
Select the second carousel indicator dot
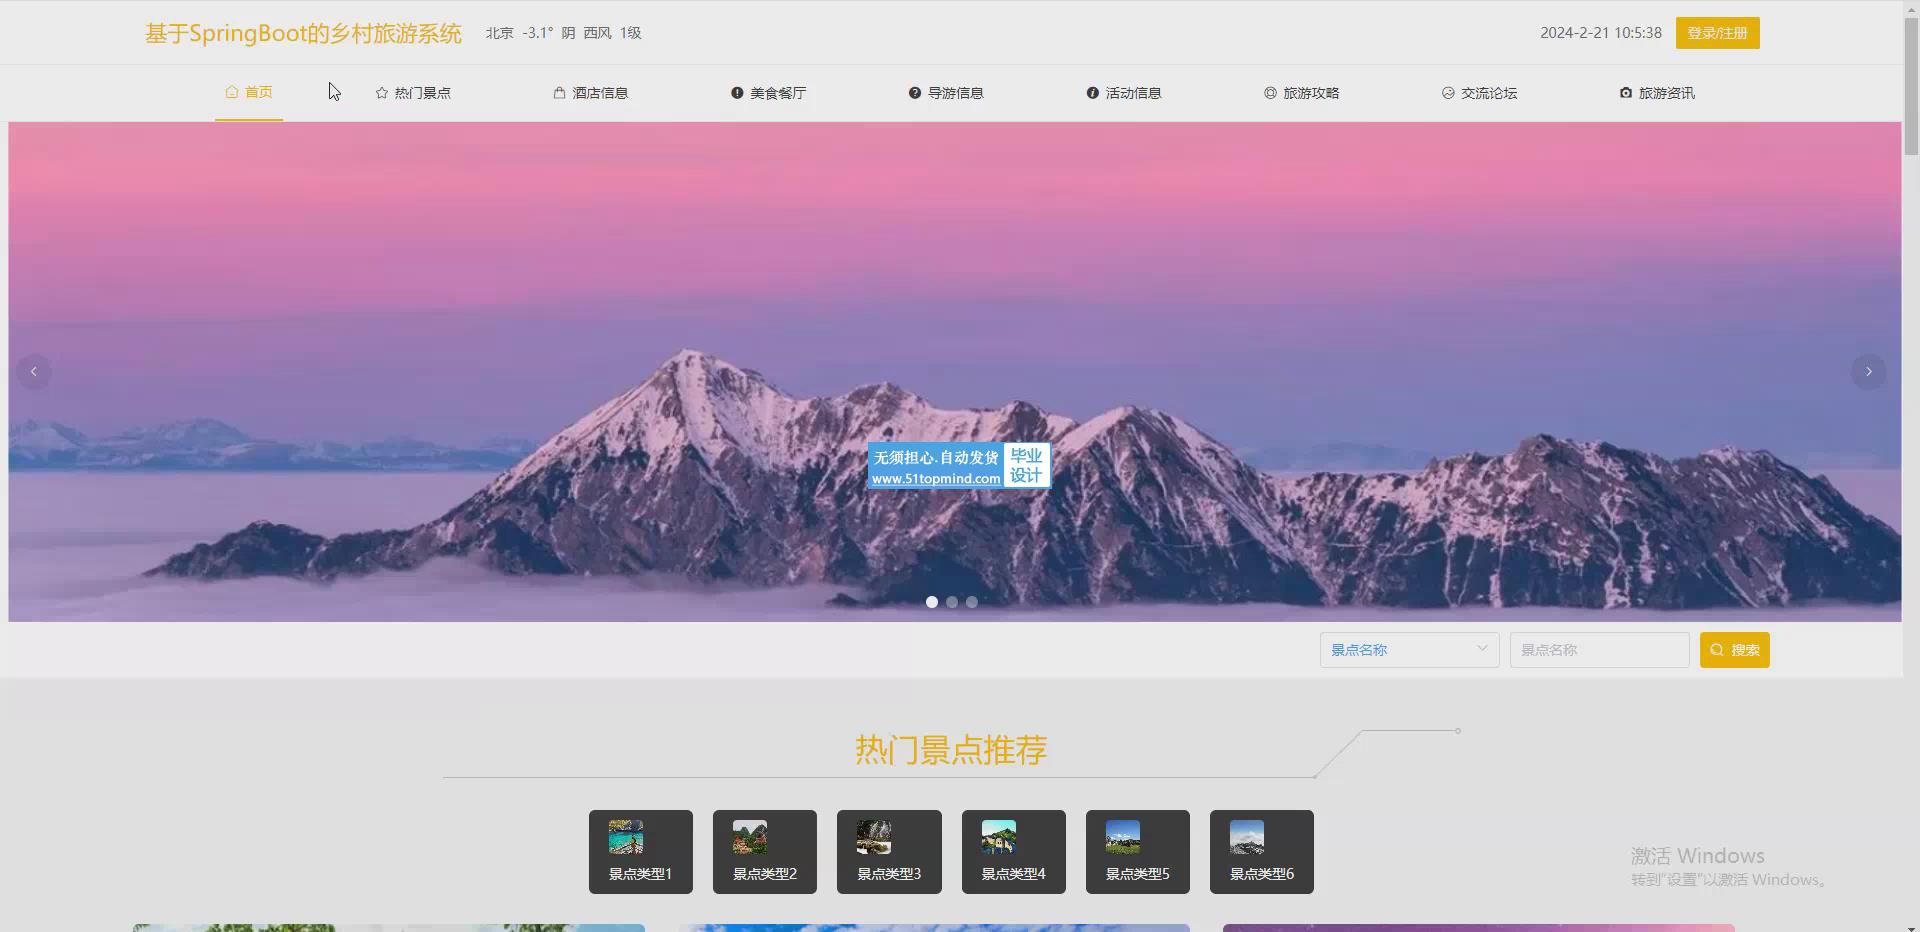pos(952,602)
